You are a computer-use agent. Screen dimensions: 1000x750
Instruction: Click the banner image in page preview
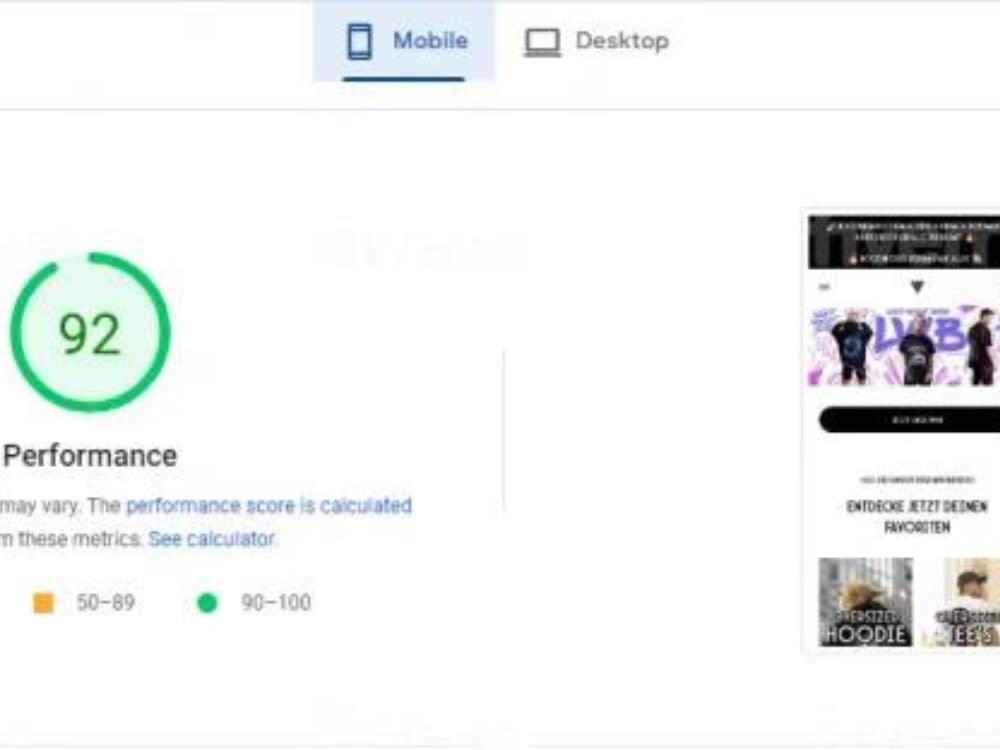(x=904, y=346)
